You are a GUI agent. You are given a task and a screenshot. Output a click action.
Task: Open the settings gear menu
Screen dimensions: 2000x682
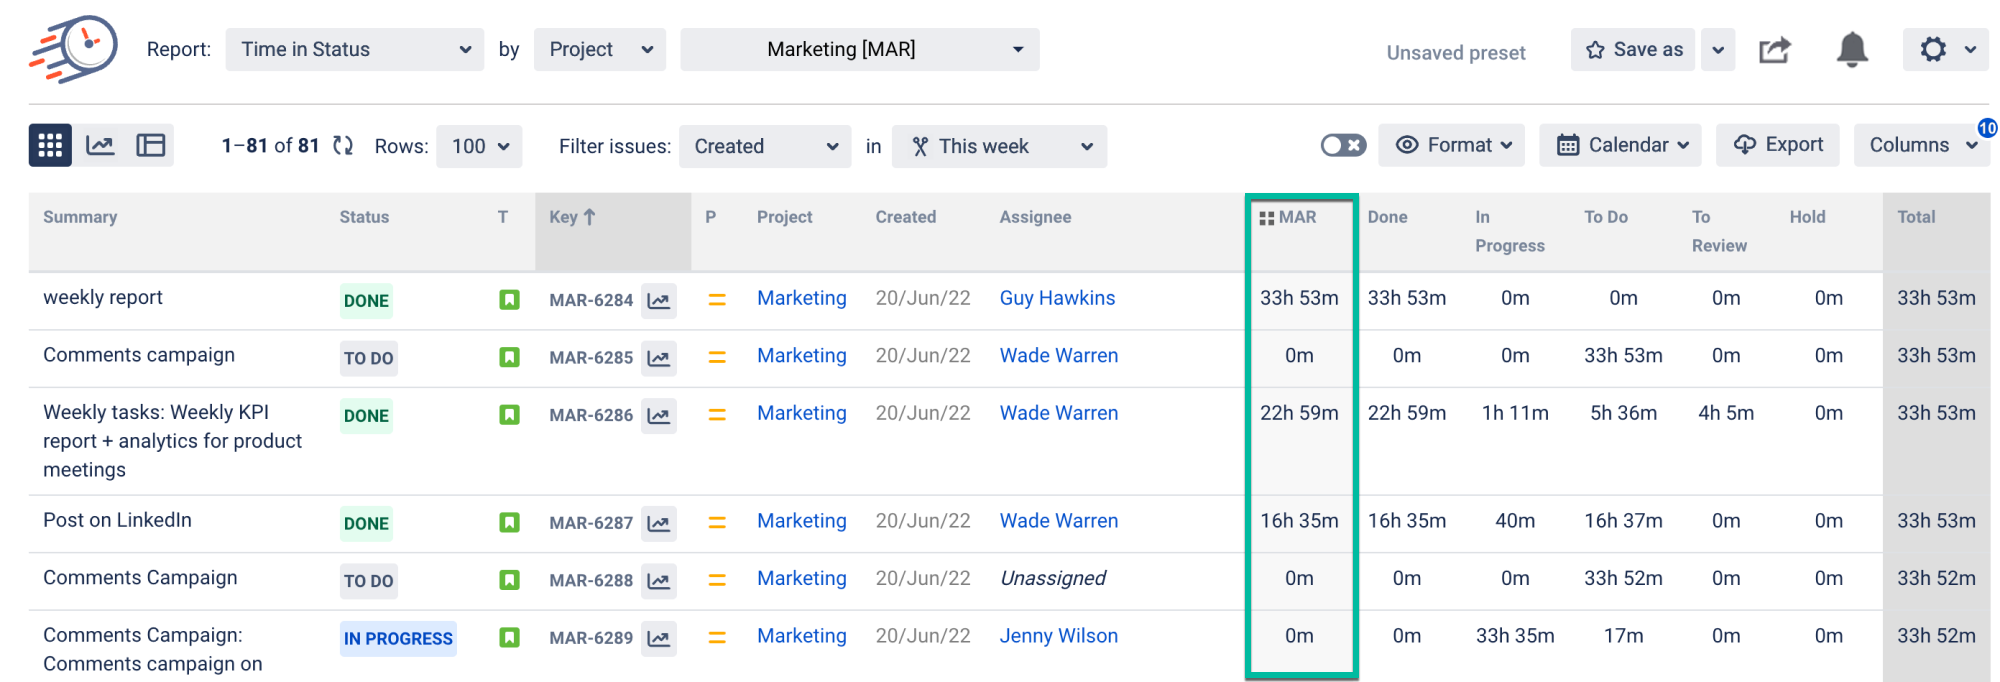[1945, 49]
